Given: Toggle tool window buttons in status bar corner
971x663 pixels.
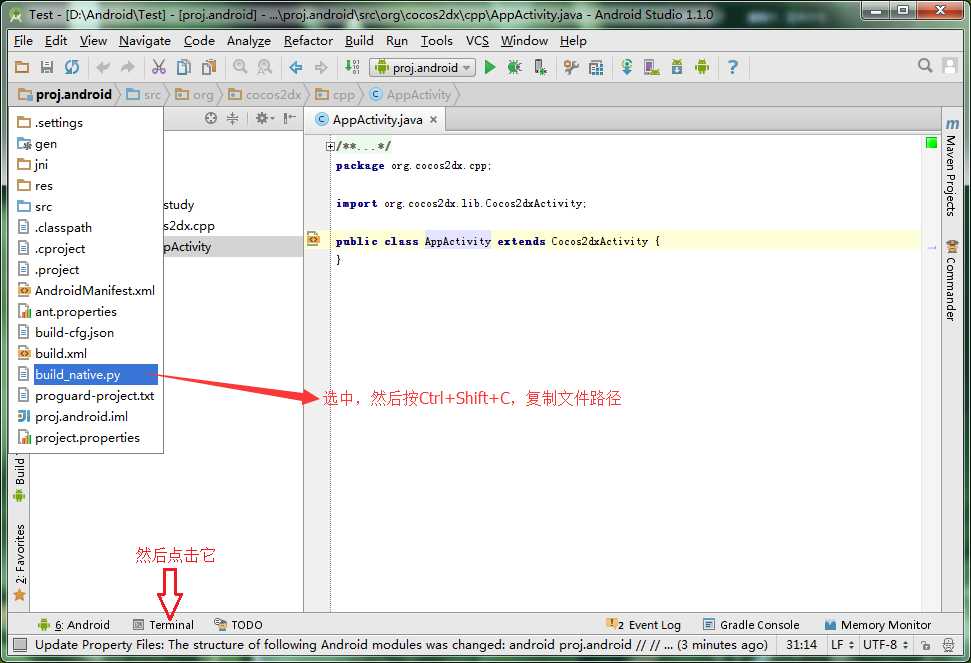Looking at the screenshot, I should 20,645.
